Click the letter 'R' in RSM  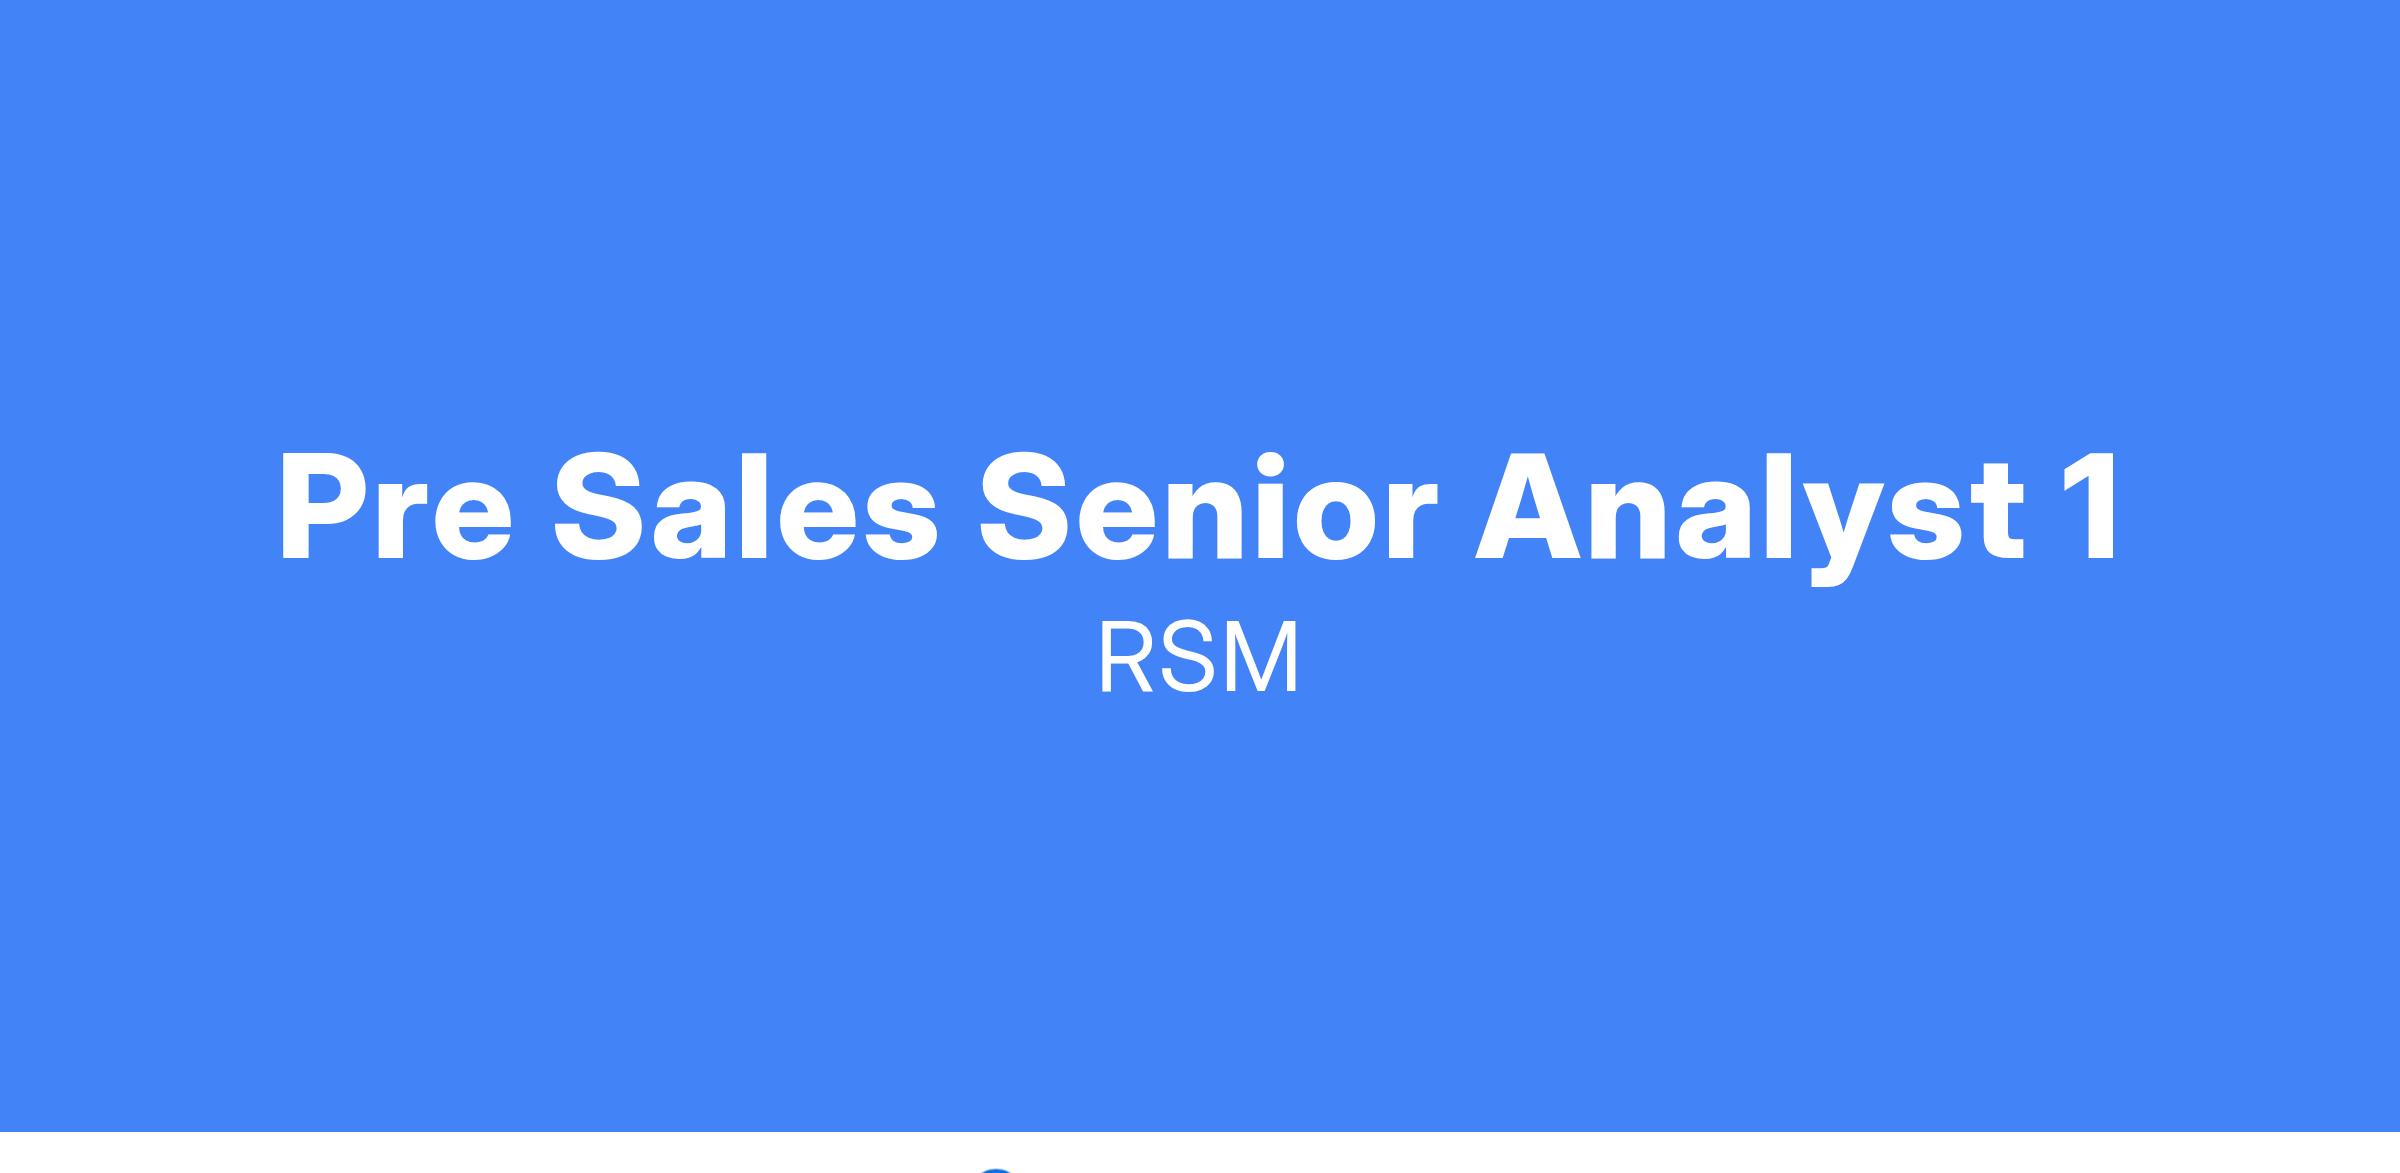pyautogui.click(x=1127, y=657)
